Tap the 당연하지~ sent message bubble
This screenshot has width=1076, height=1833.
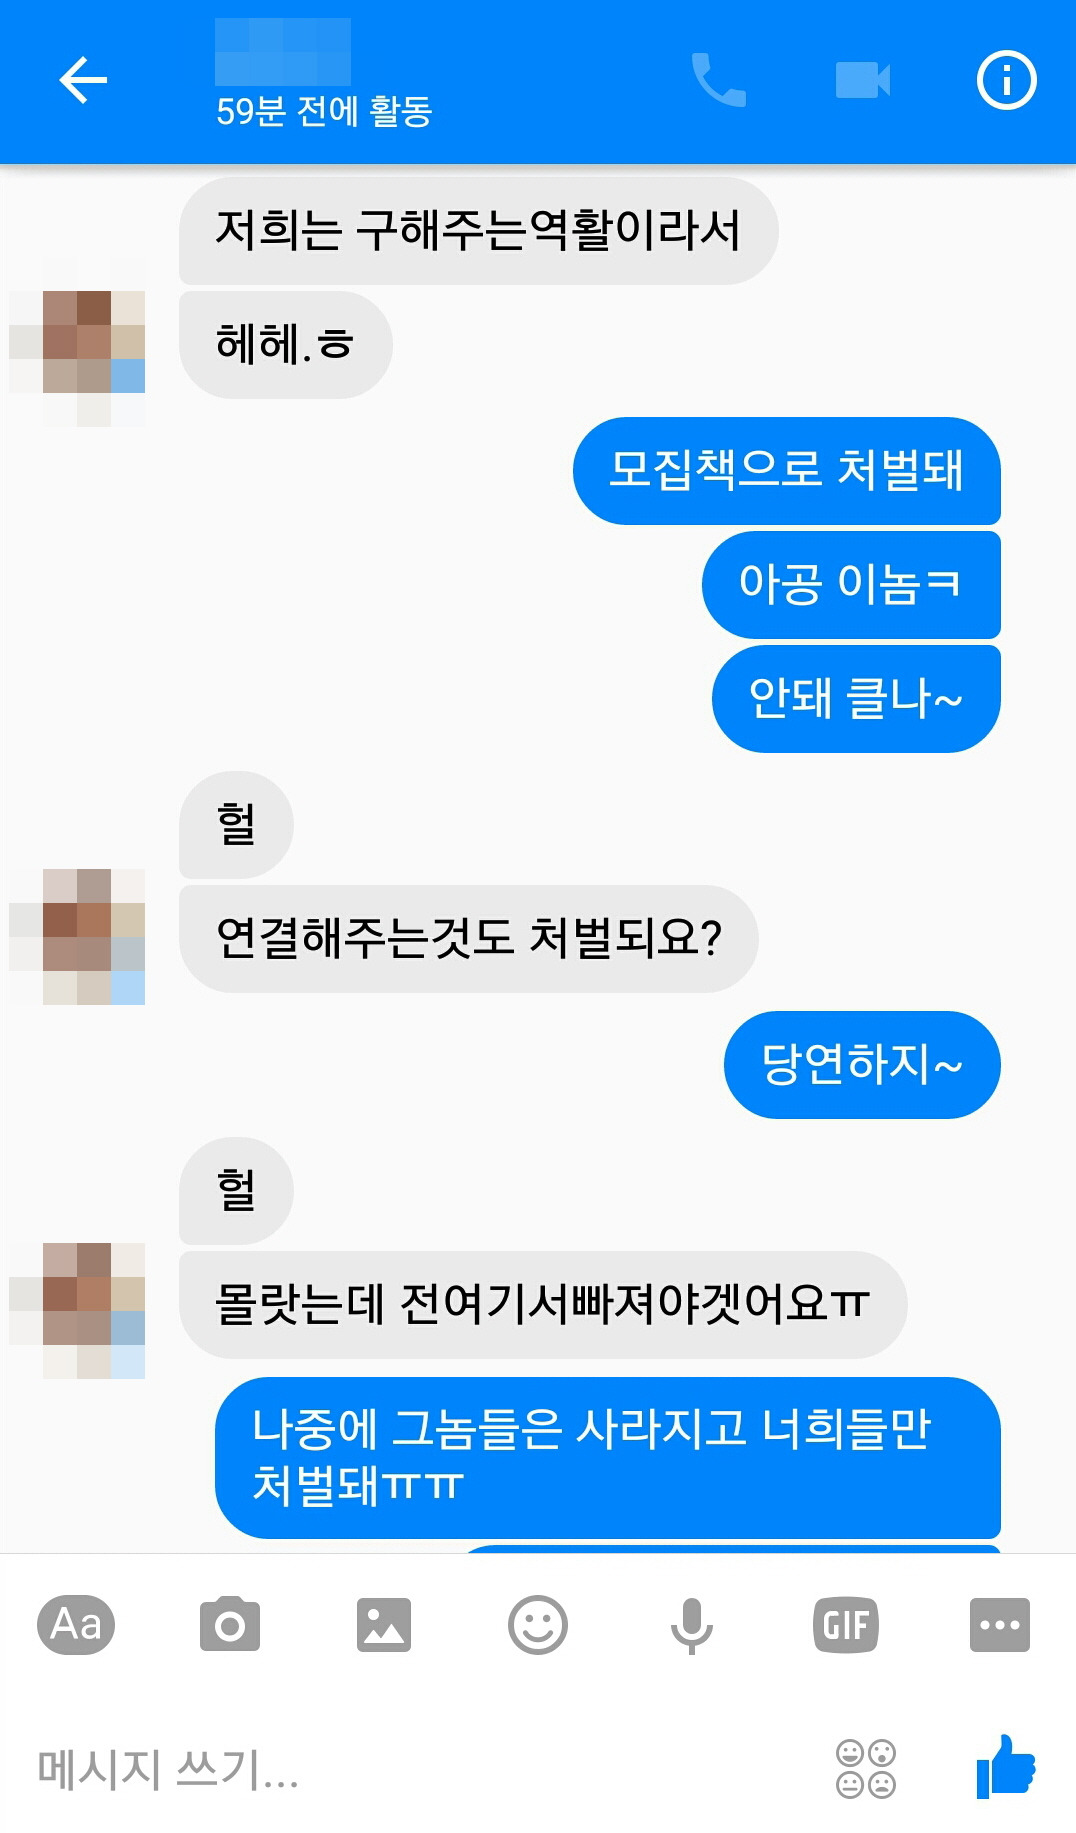click(862, 1065)
